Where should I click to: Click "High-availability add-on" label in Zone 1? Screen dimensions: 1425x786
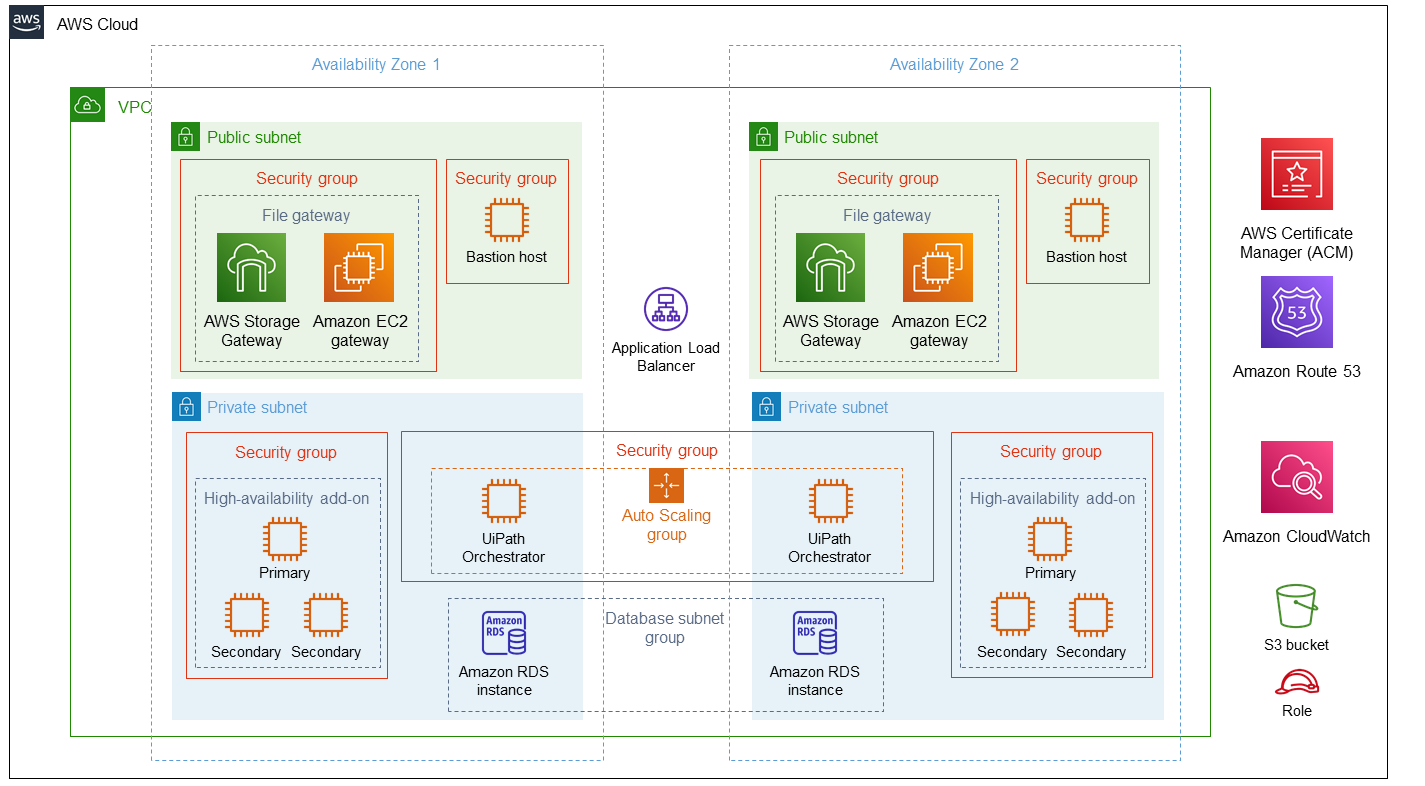coord(287,498)
